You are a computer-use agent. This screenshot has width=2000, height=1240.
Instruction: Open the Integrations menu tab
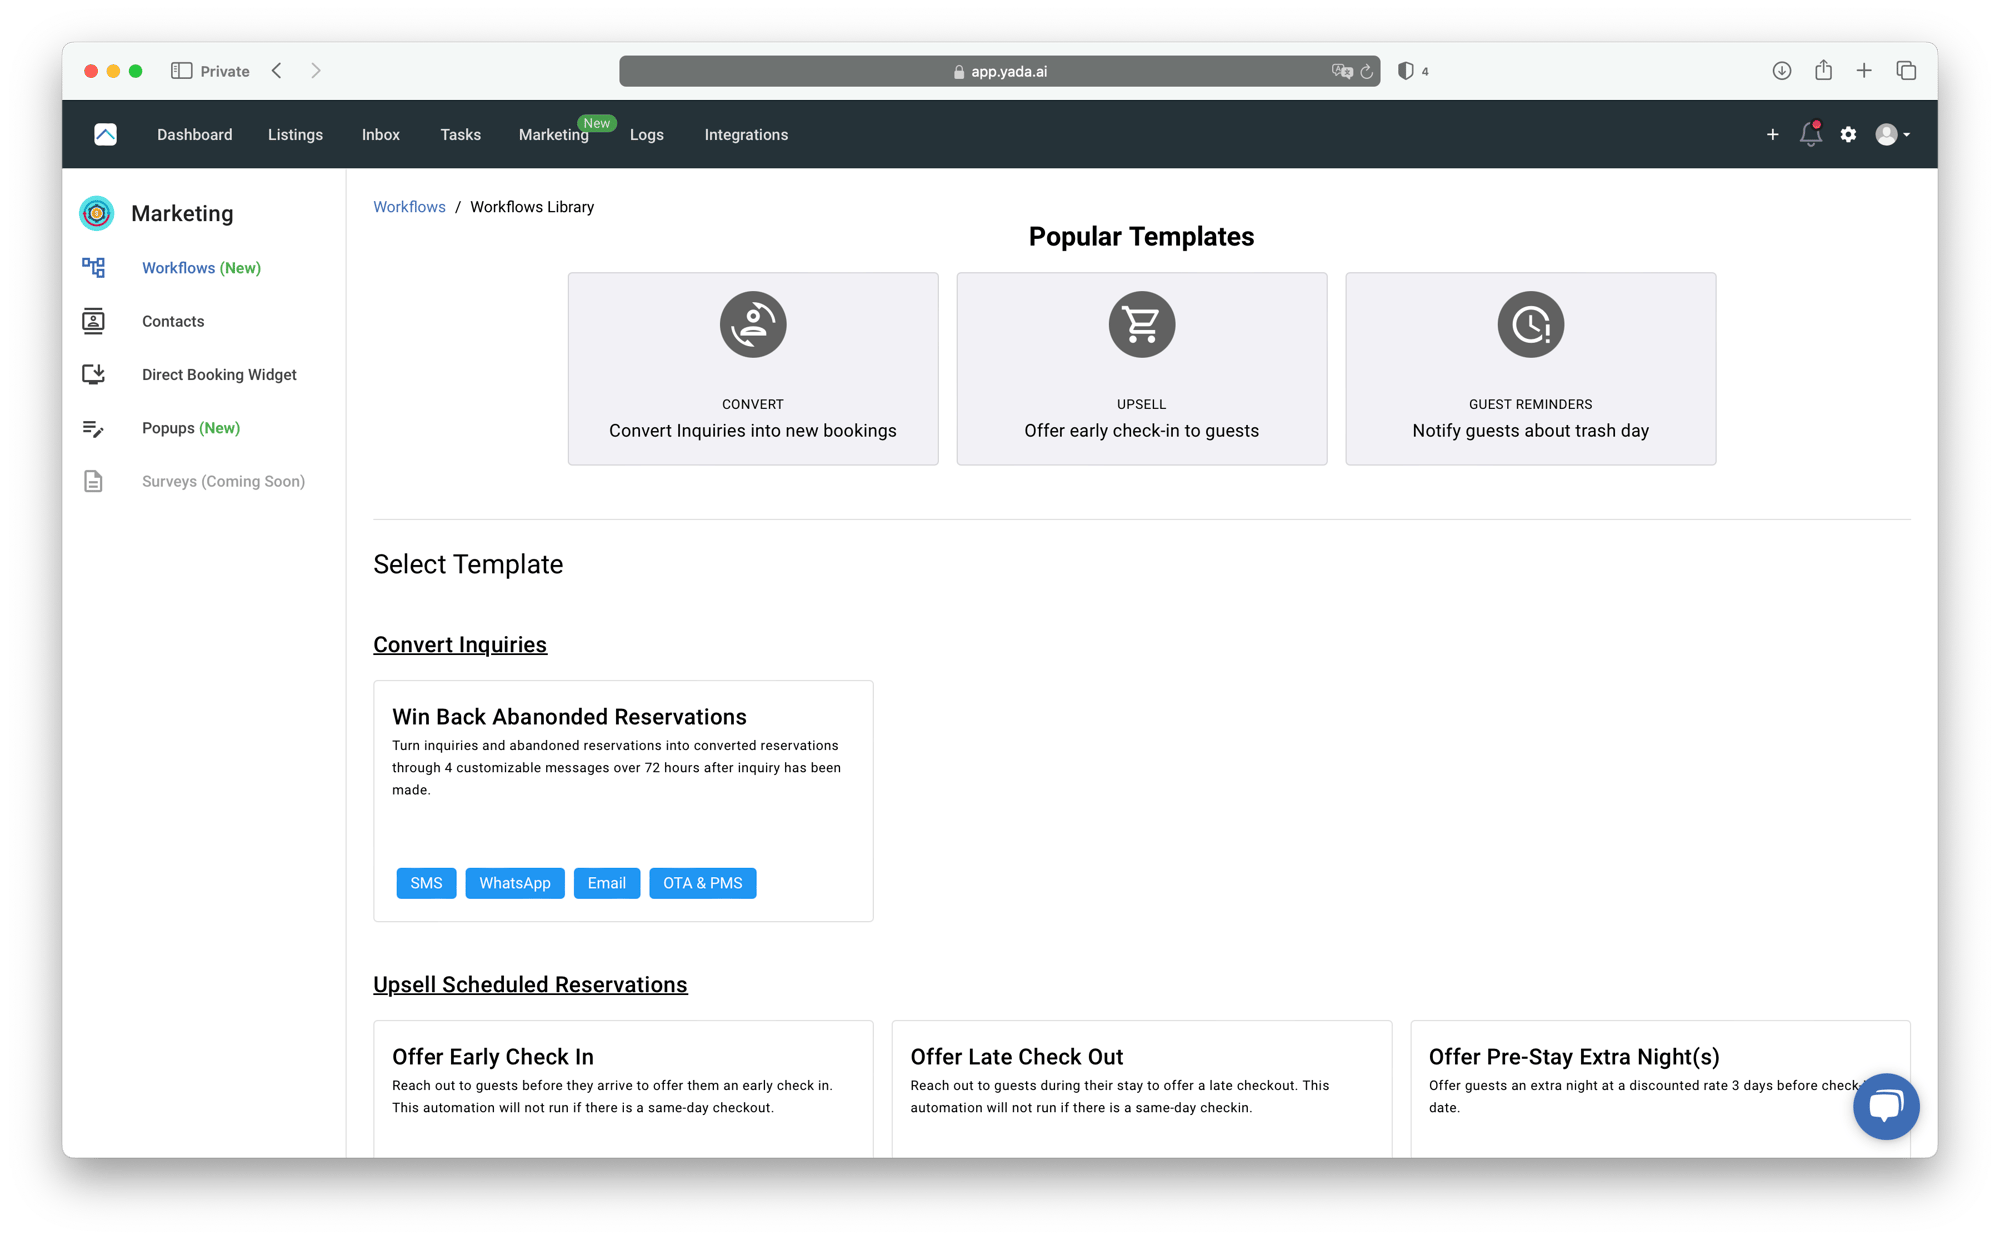coord(746,133)
